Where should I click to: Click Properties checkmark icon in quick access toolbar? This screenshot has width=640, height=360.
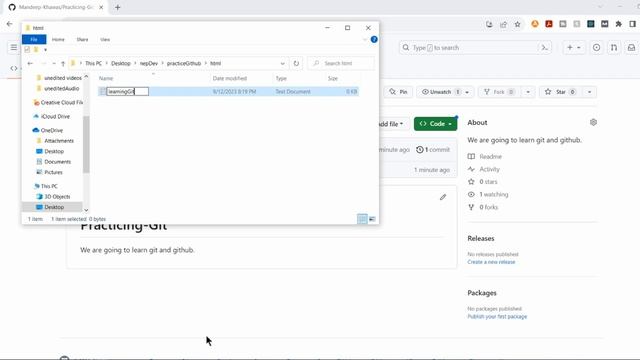click(27, 50)
